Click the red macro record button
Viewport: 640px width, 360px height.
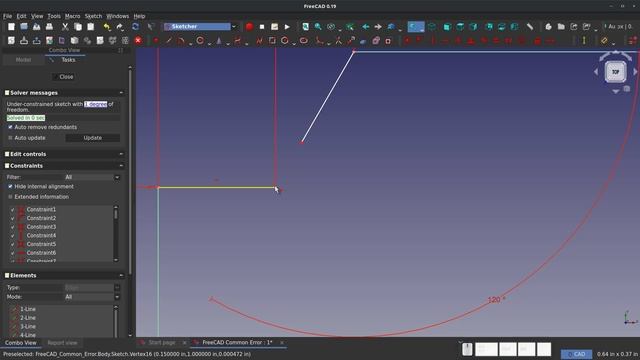(x=249, y=27)
